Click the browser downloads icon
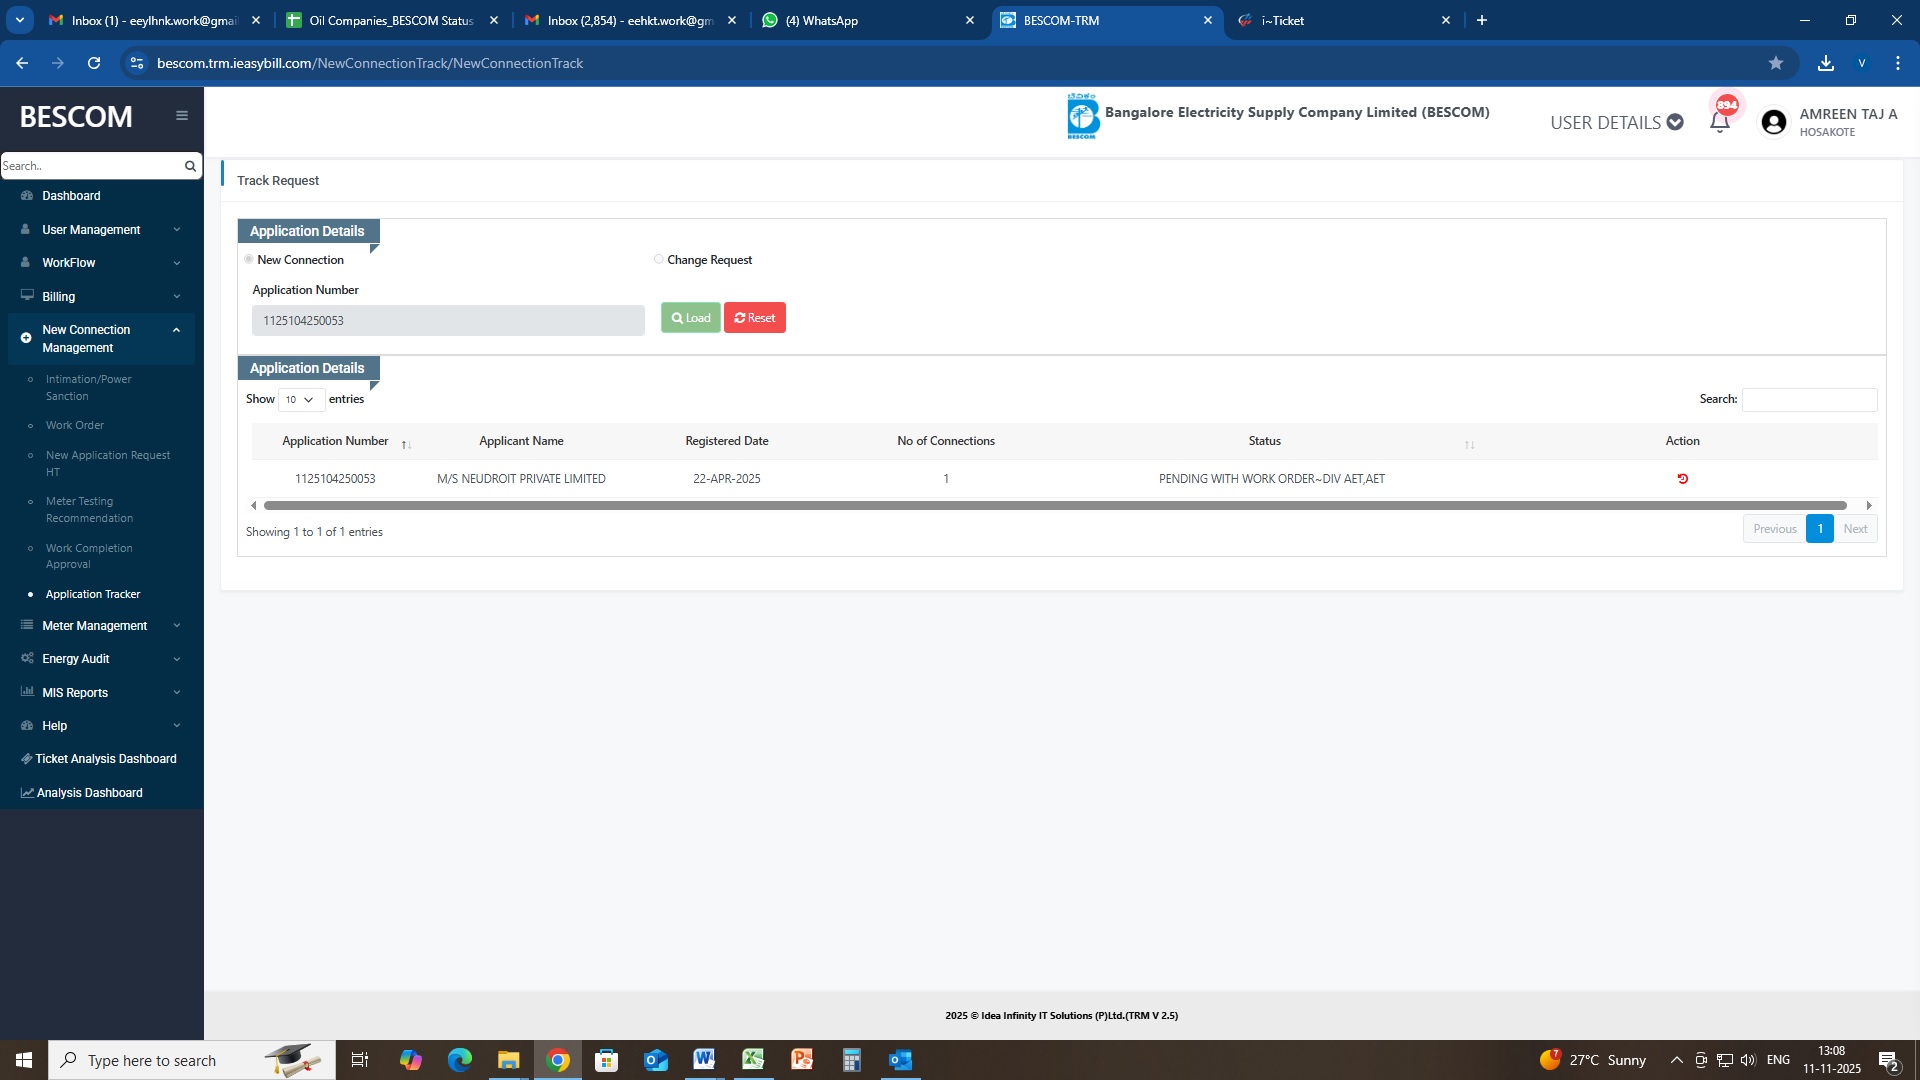 coord(1825,63)
